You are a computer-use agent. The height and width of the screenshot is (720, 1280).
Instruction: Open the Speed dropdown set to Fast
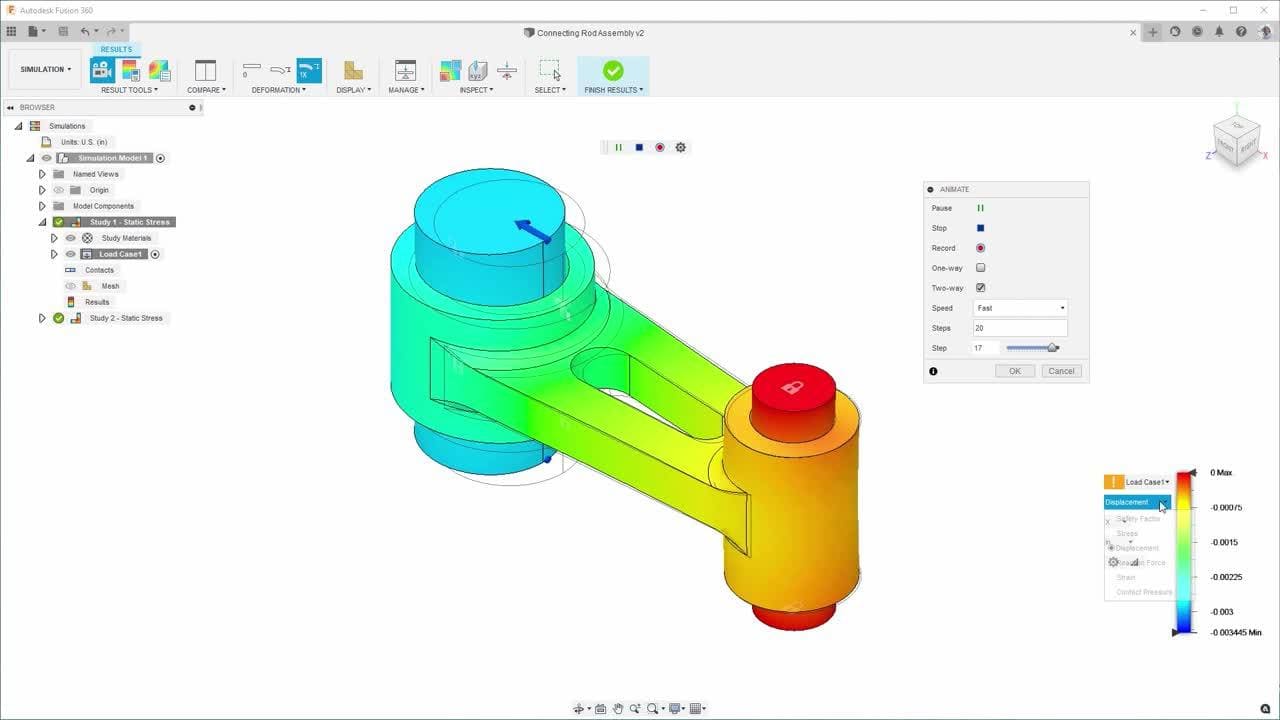tap(1020, 308)
